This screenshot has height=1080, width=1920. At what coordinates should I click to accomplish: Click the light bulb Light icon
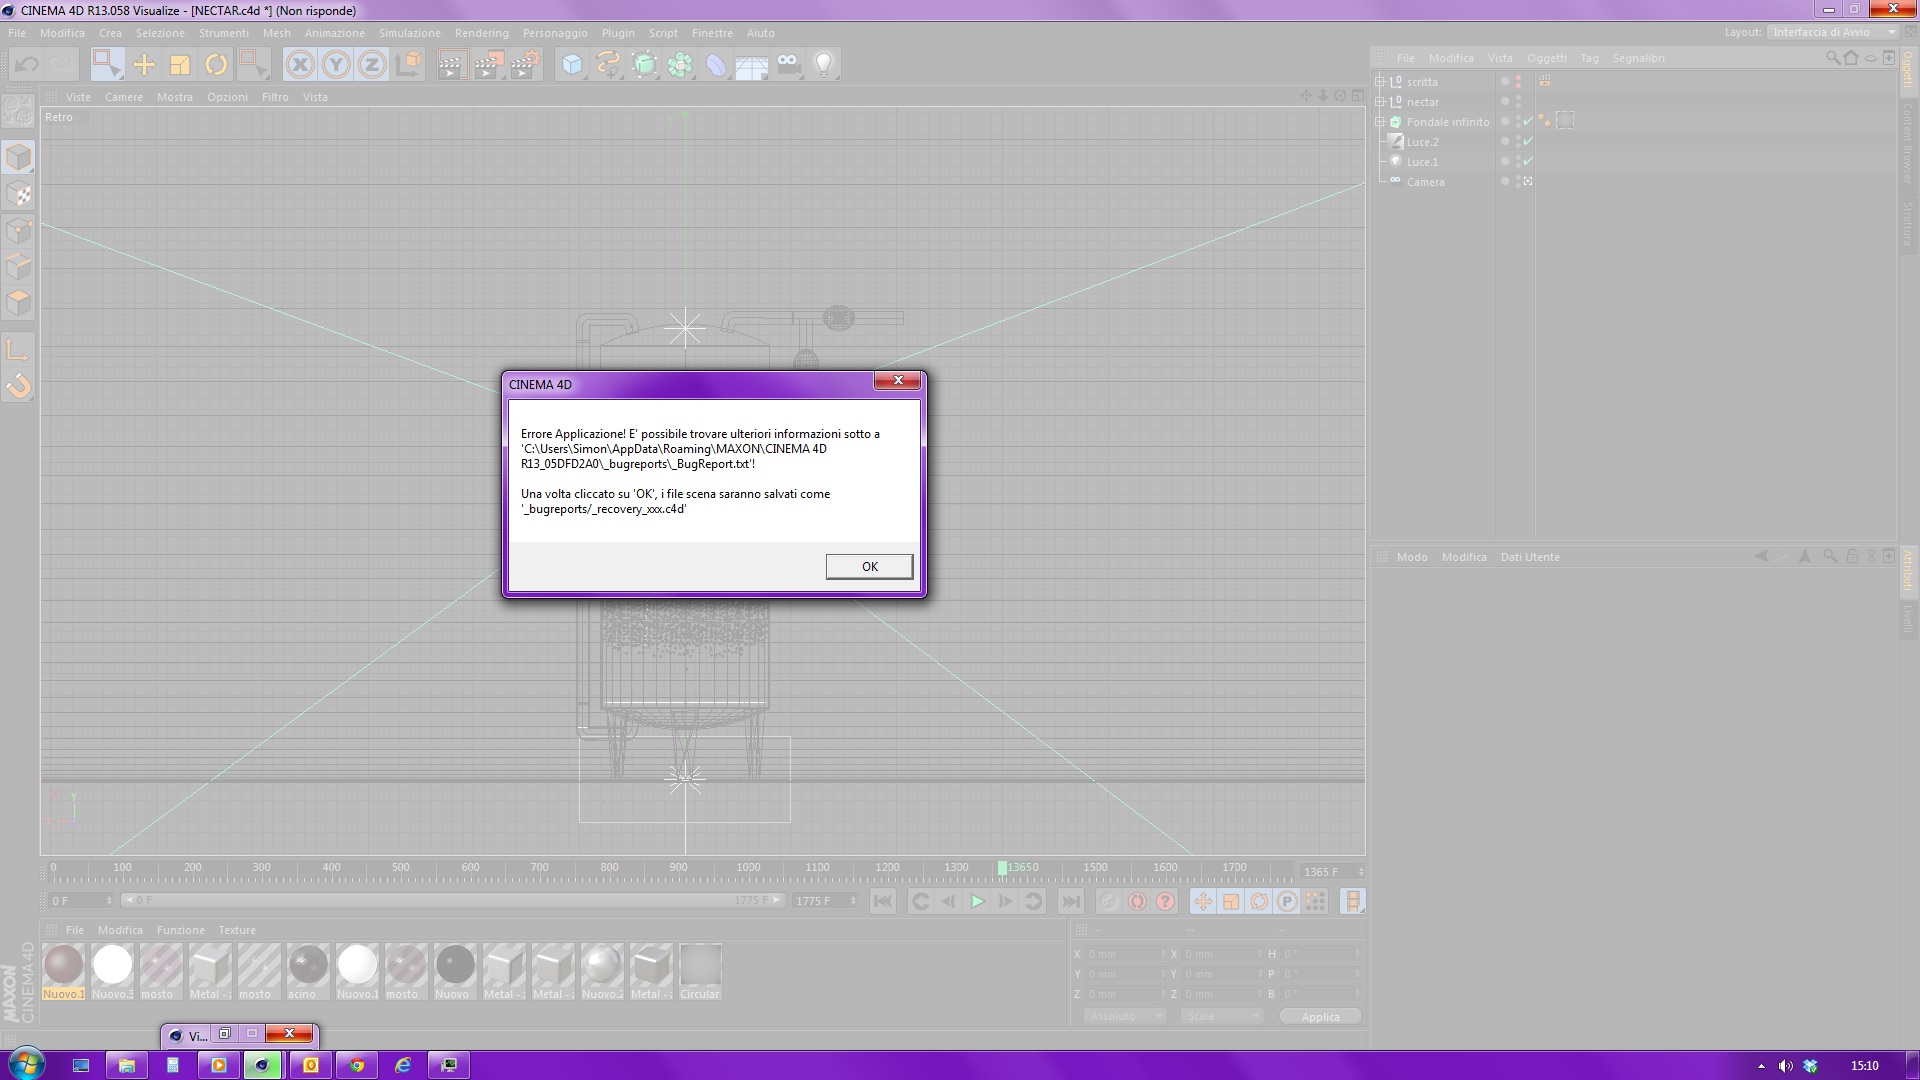824,65
